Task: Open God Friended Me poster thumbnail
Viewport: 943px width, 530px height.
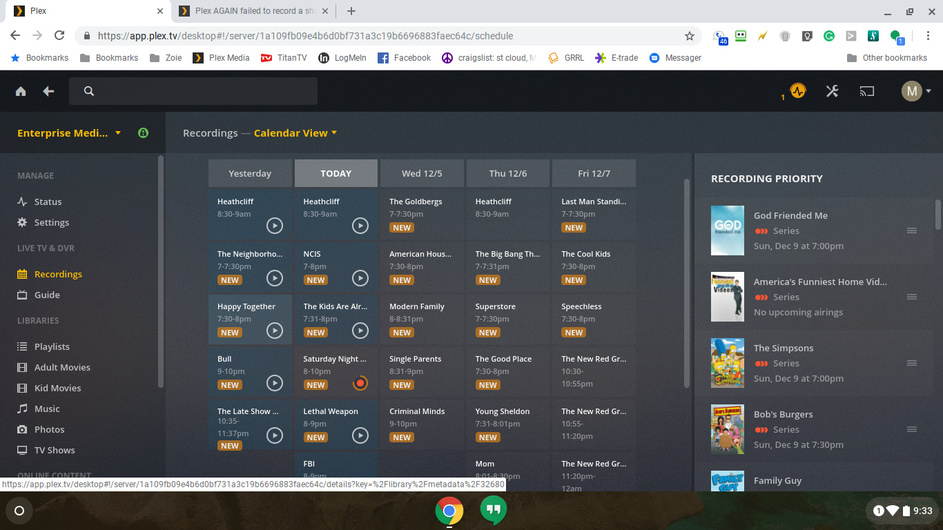Action: (x=727, y=230)
